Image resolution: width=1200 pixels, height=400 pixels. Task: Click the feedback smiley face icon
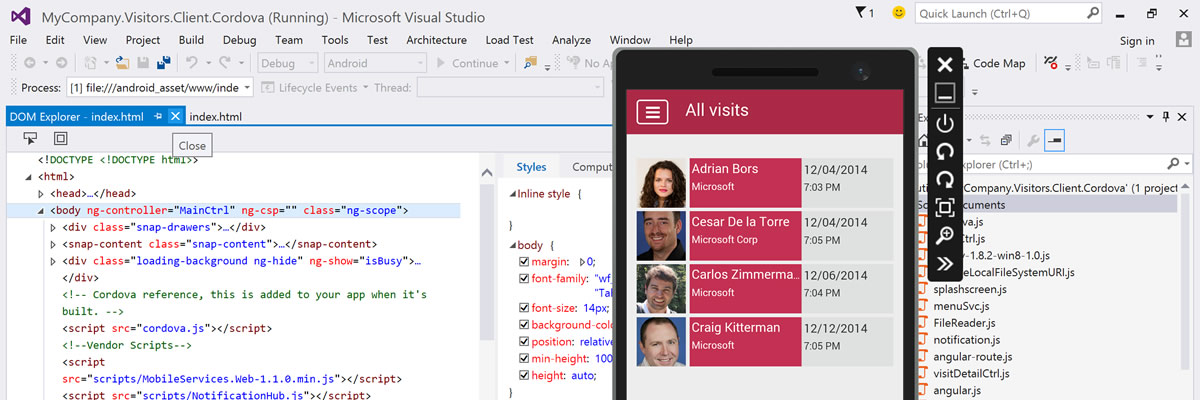[x=899, y=13]
